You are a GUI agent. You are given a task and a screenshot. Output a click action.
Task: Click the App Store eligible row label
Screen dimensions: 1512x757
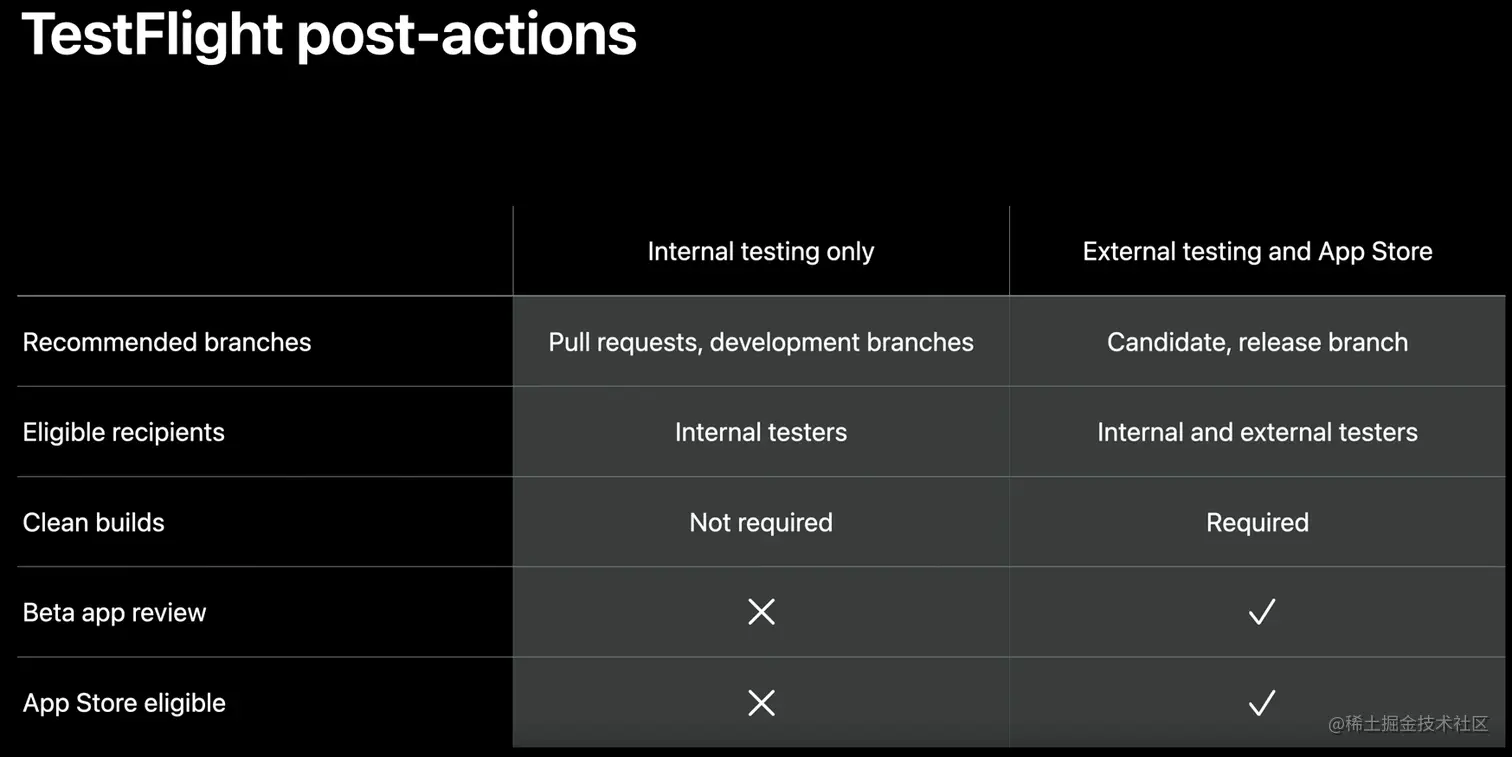tap(124, 703)
